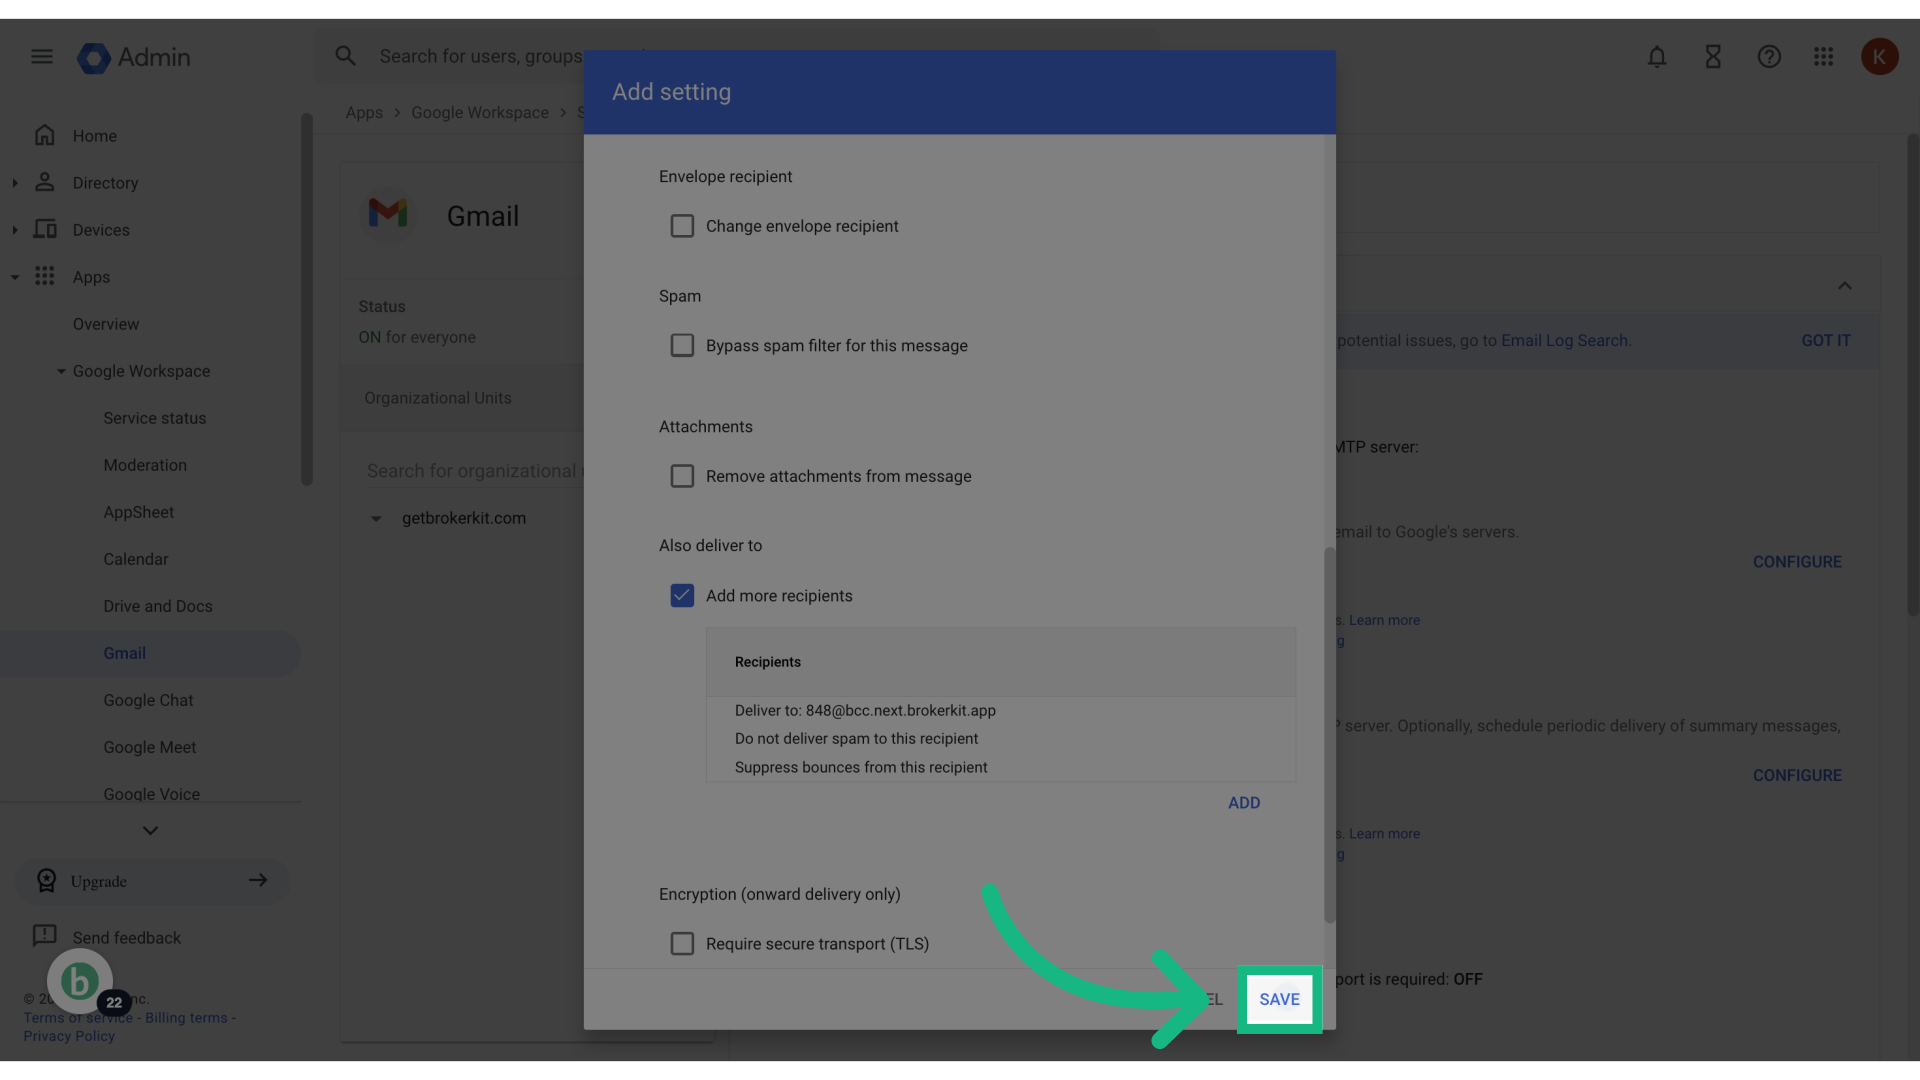Click the account avatar K
The width and height of the screenshot is (1920, 1080).
click(x=1879, y=57)
